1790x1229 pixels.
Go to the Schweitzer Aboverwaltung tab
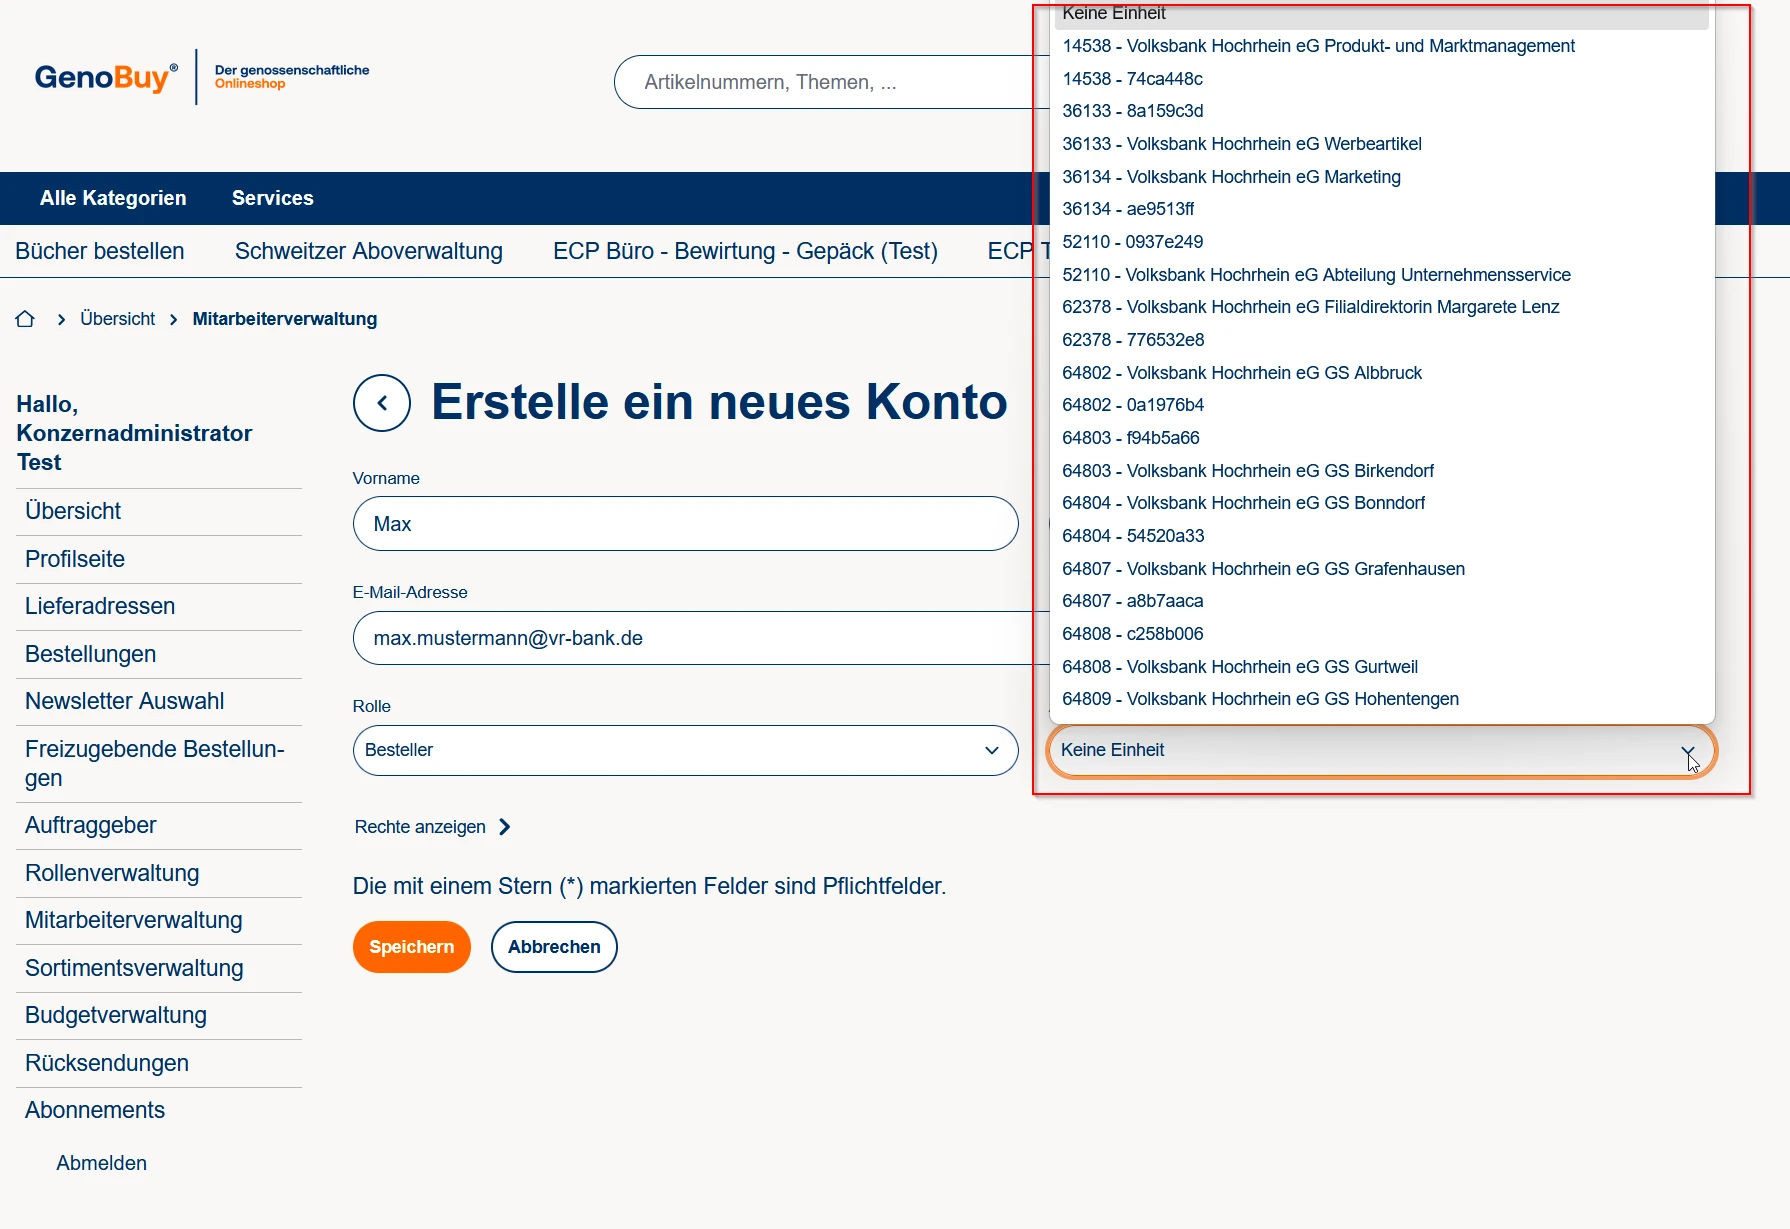coord(368,251)
